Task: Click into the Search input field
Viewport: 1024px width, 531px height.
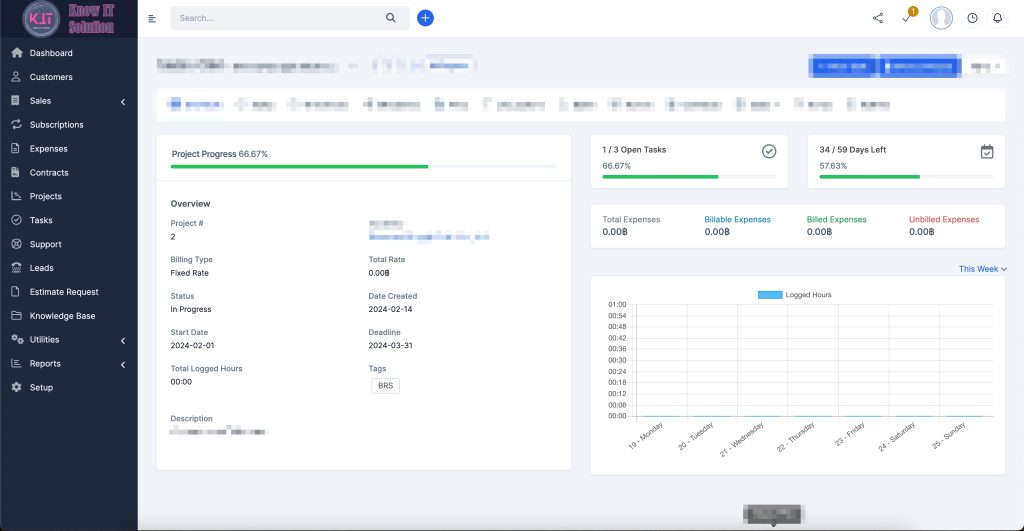Action: click(275, 18)
